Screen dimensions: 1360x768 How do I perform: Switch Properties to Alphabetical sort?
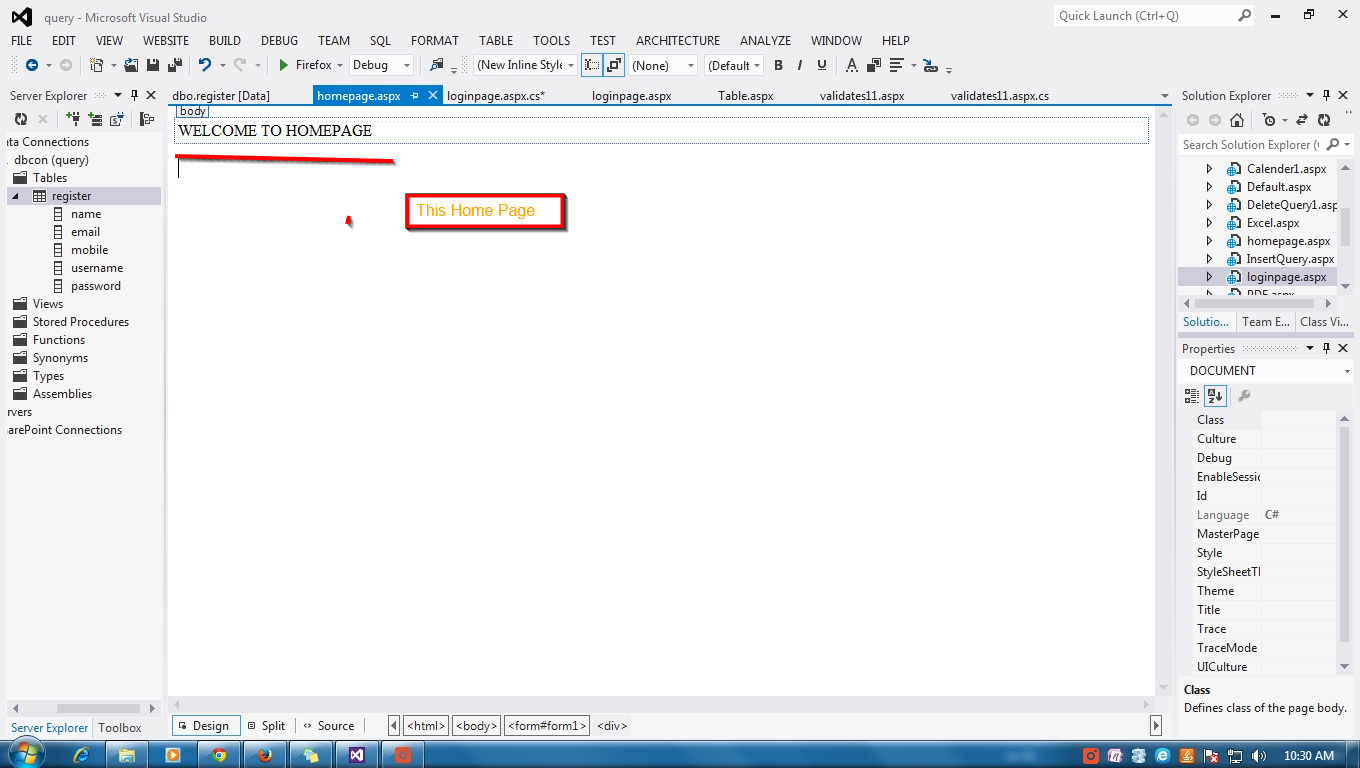[x=1215, y=396]
